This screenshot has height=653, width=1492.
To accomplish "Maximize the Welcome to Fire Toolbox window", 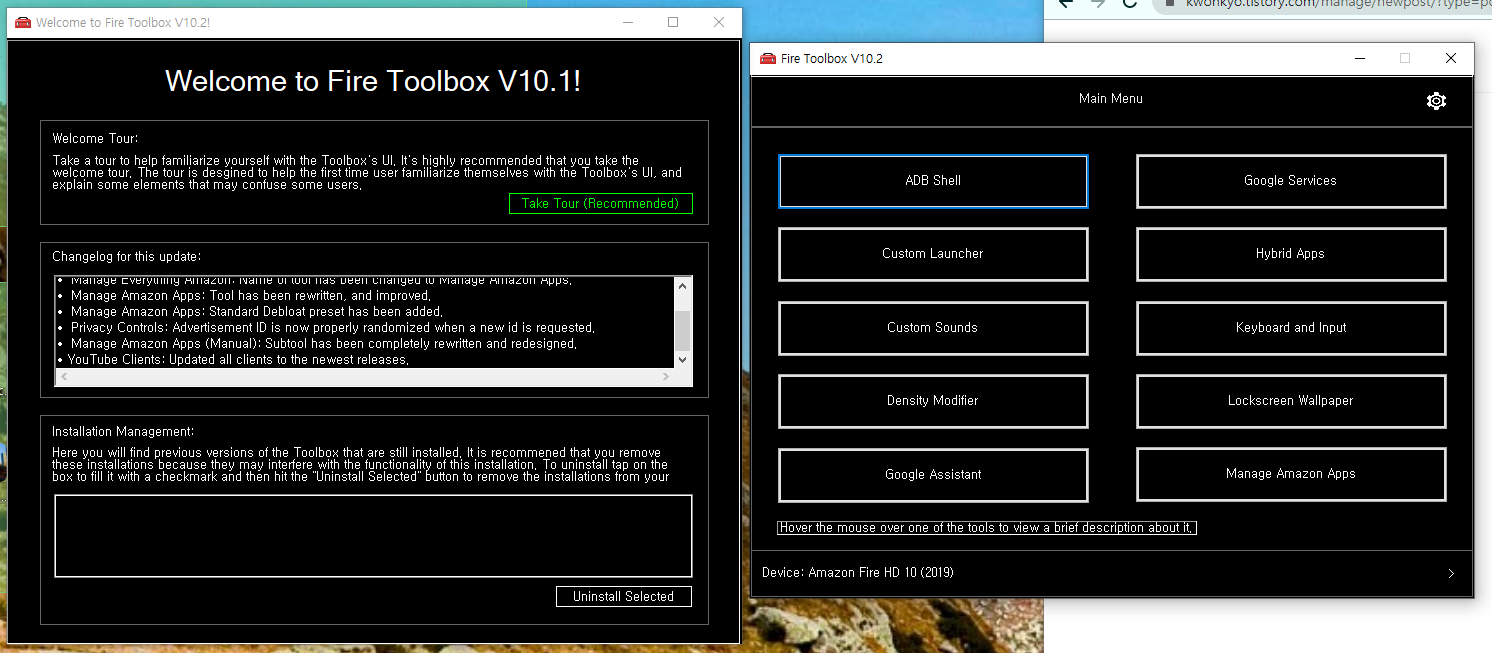I will point(673,22).
